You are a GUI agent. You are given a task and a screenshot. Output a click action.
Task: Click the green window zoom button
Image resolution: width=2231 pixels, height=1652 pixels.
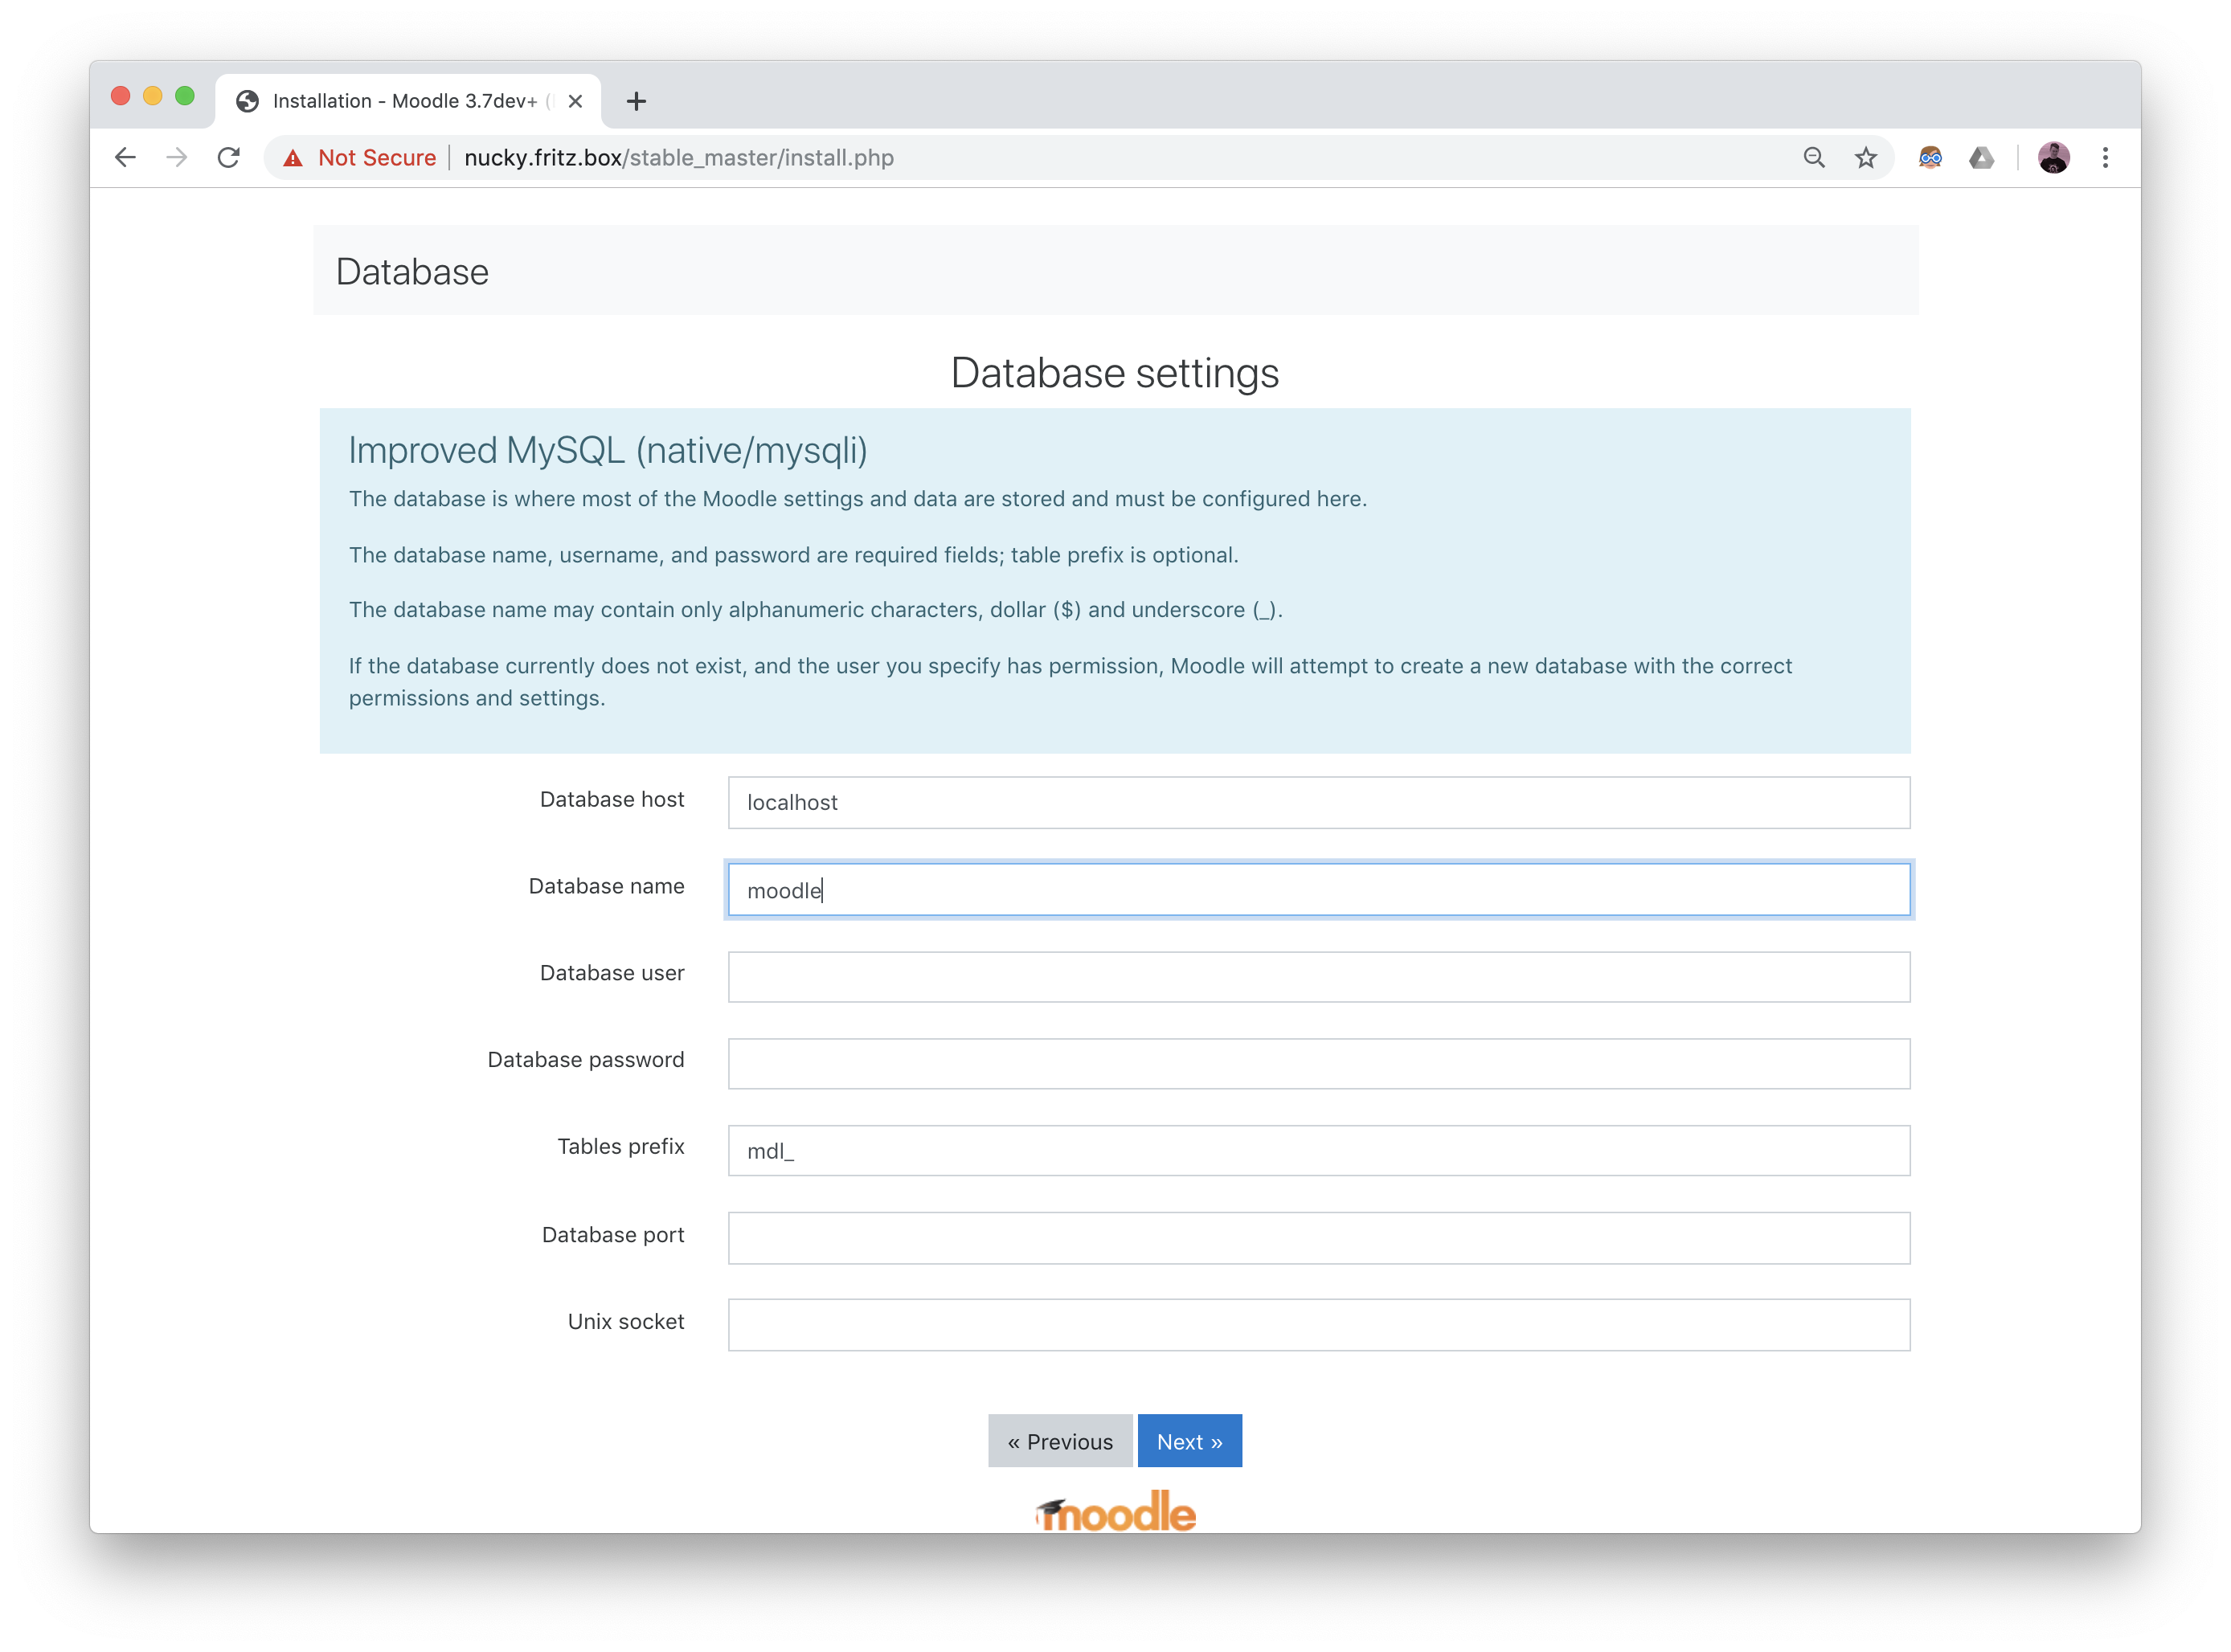tap(185, 96)
